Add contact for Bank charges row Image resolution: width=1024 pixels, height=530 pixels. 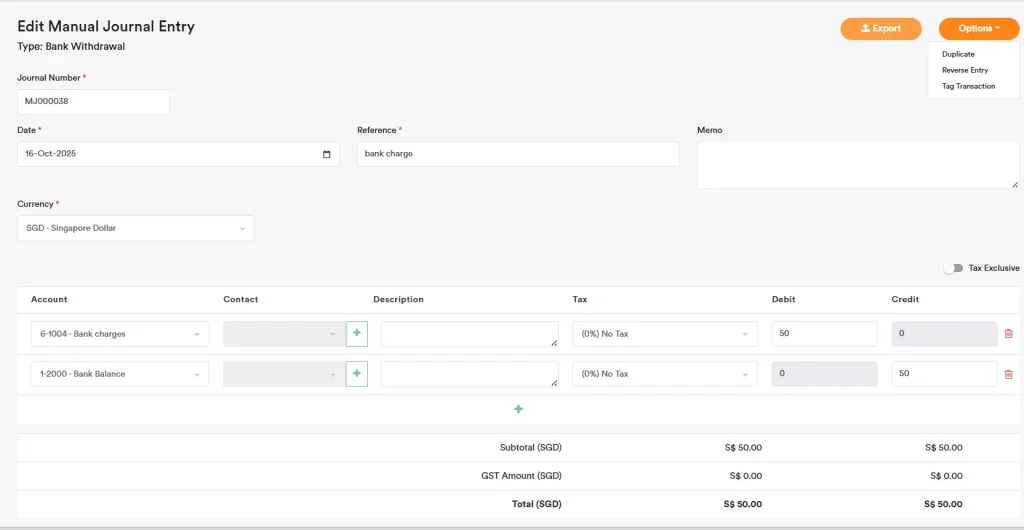tap(357, 333)
